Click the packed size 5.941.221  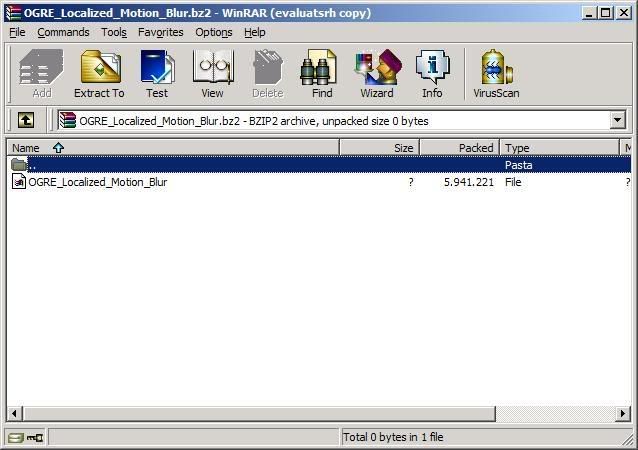[469, 182]
